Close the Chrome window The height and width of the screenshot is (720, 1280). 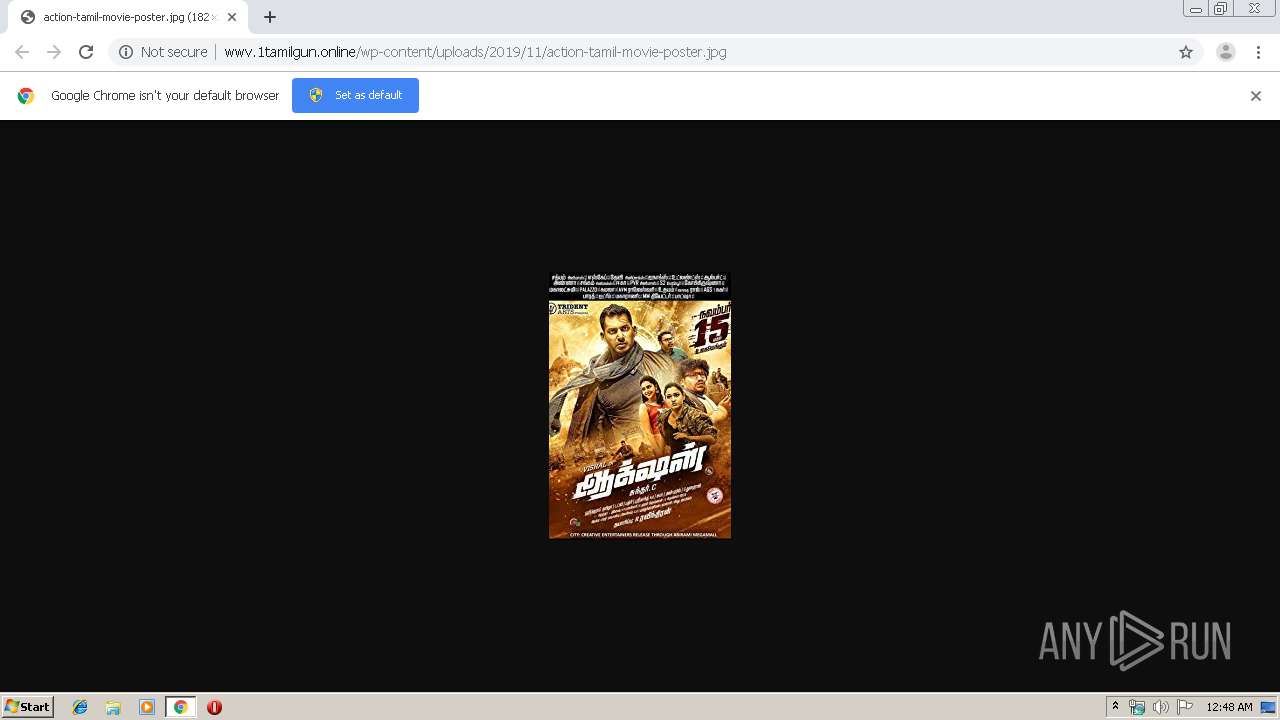click(x=1254, y=9)
